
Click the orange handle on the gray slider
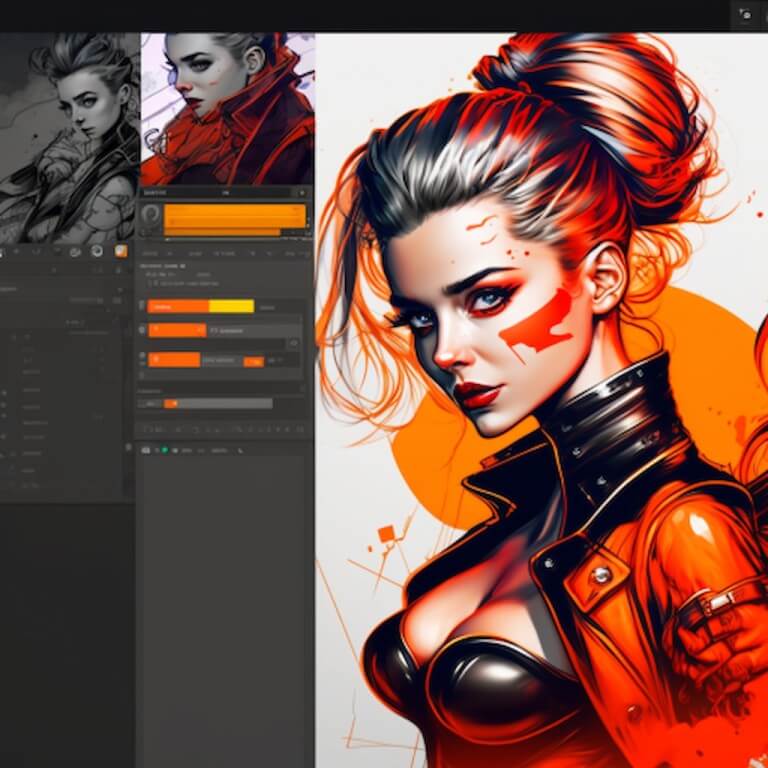point(171,403)
